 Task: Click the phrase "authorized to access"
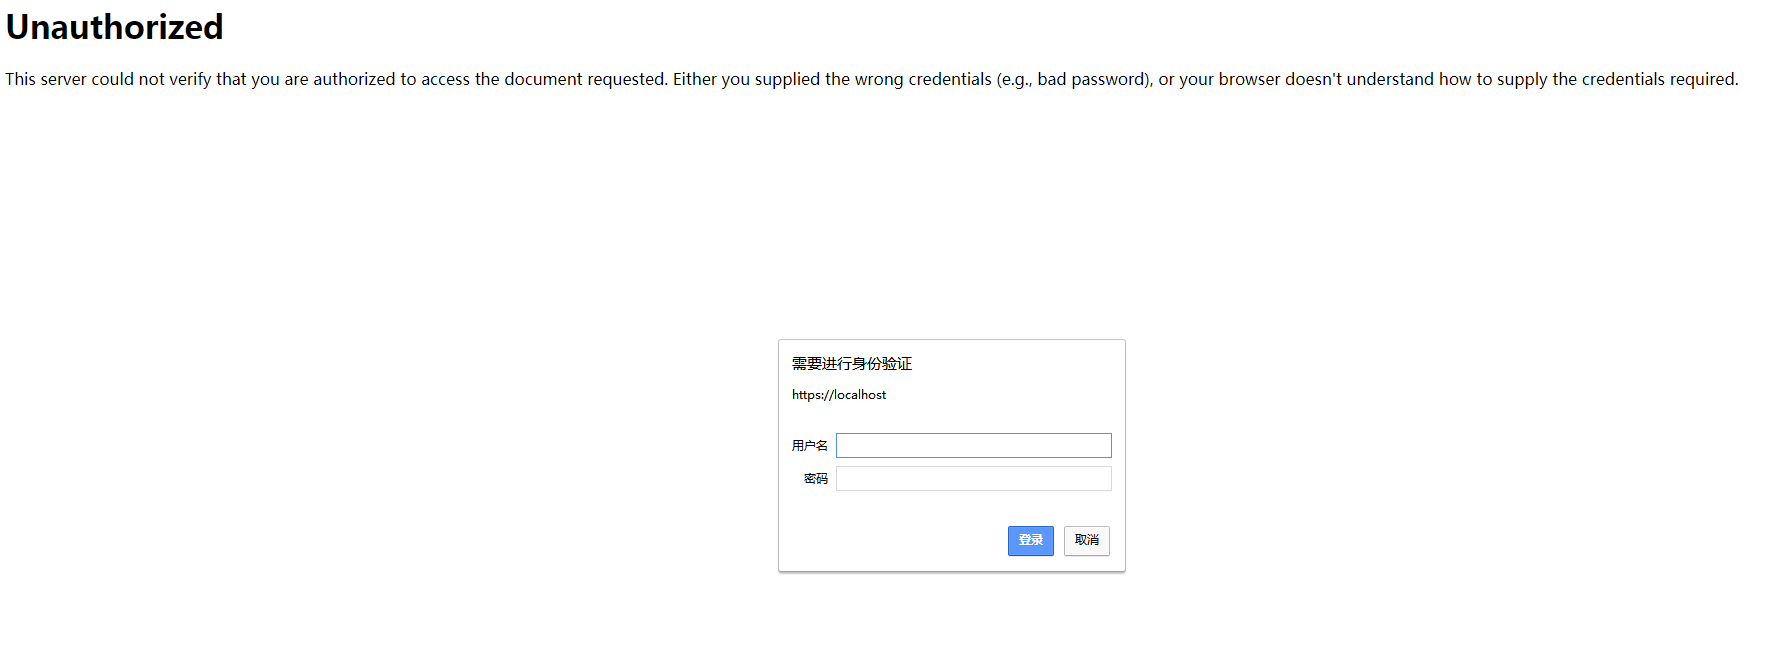(391, 79)
